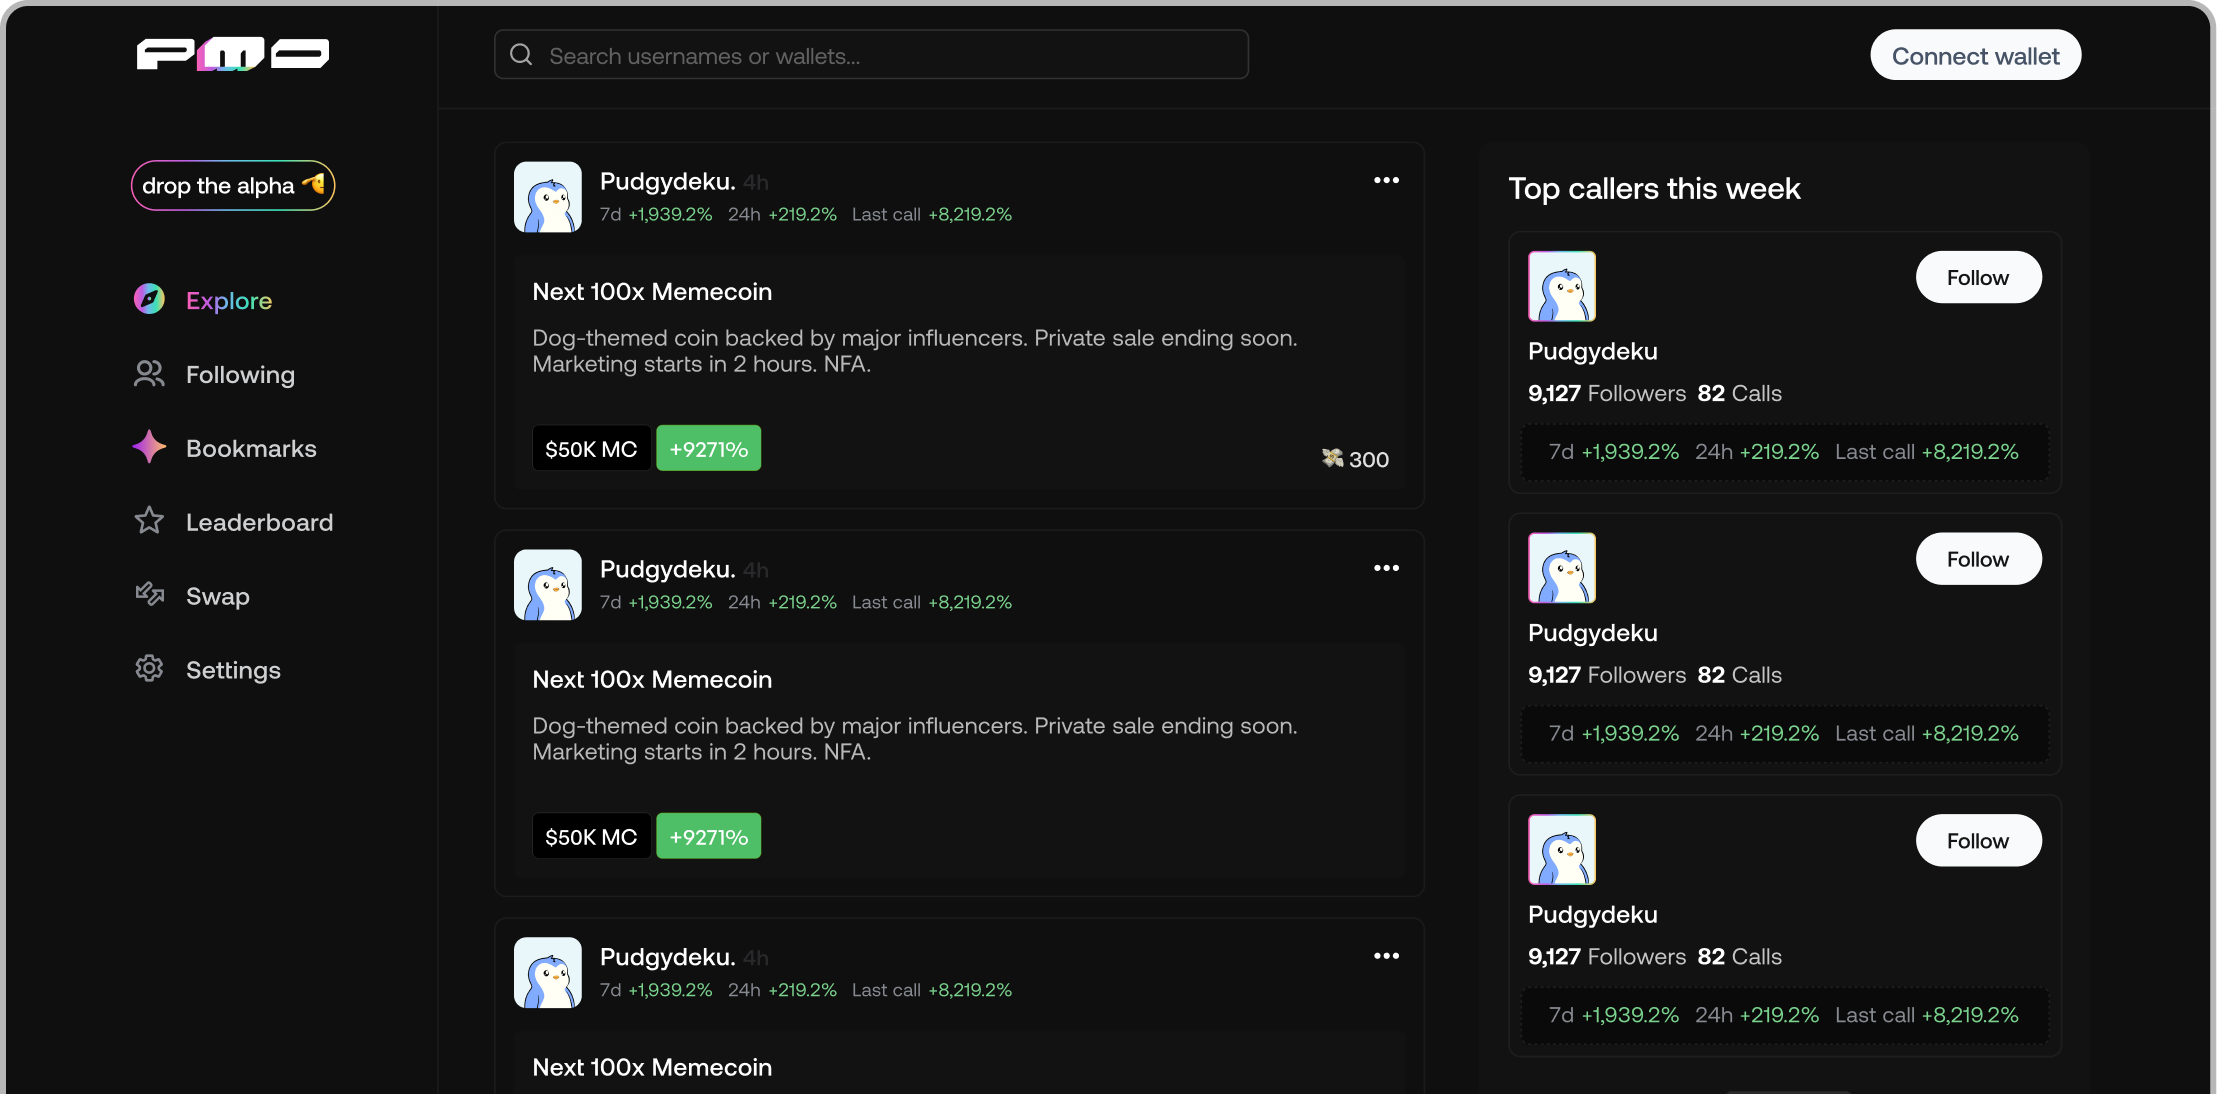Click the Swap arrows icon

pos(149,595)
